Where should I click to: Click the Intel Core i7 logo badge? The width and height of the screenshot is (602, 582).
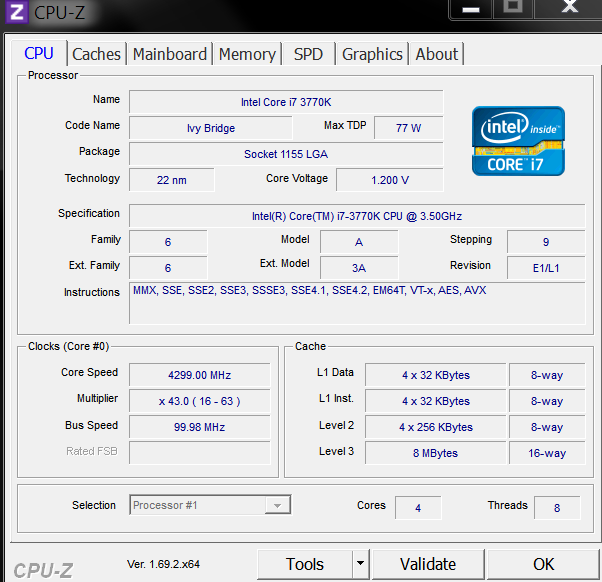[518, 141]
